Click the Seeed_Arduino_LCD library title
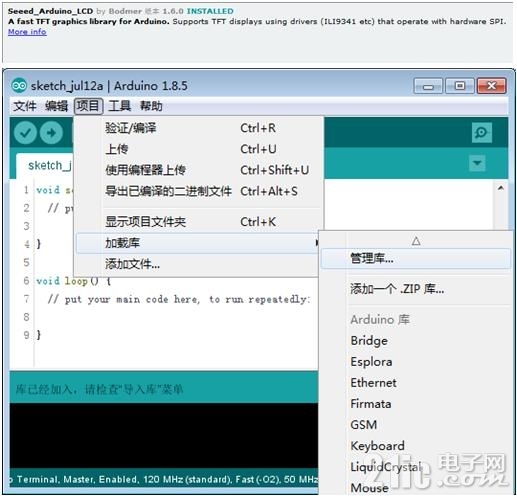 pos(50,11)
